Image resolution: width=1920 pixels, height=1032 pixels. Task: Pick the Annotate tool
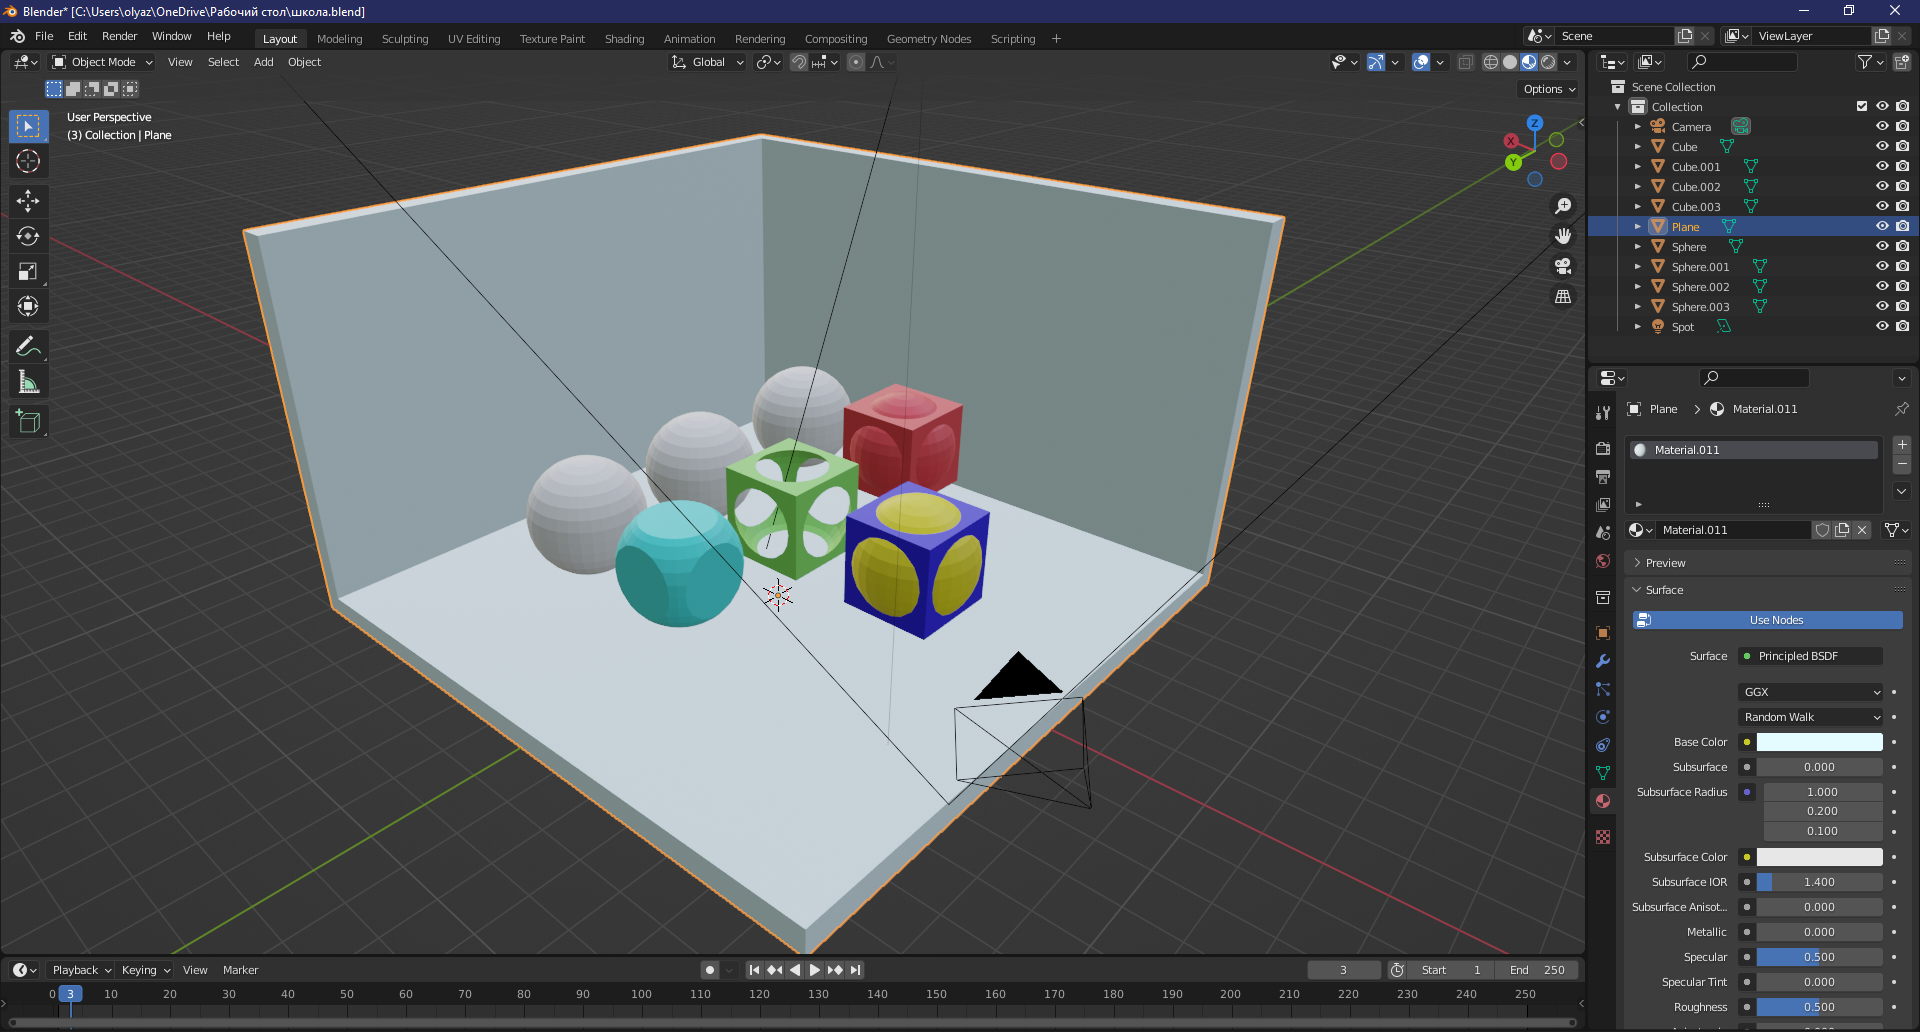coord(28,347)
